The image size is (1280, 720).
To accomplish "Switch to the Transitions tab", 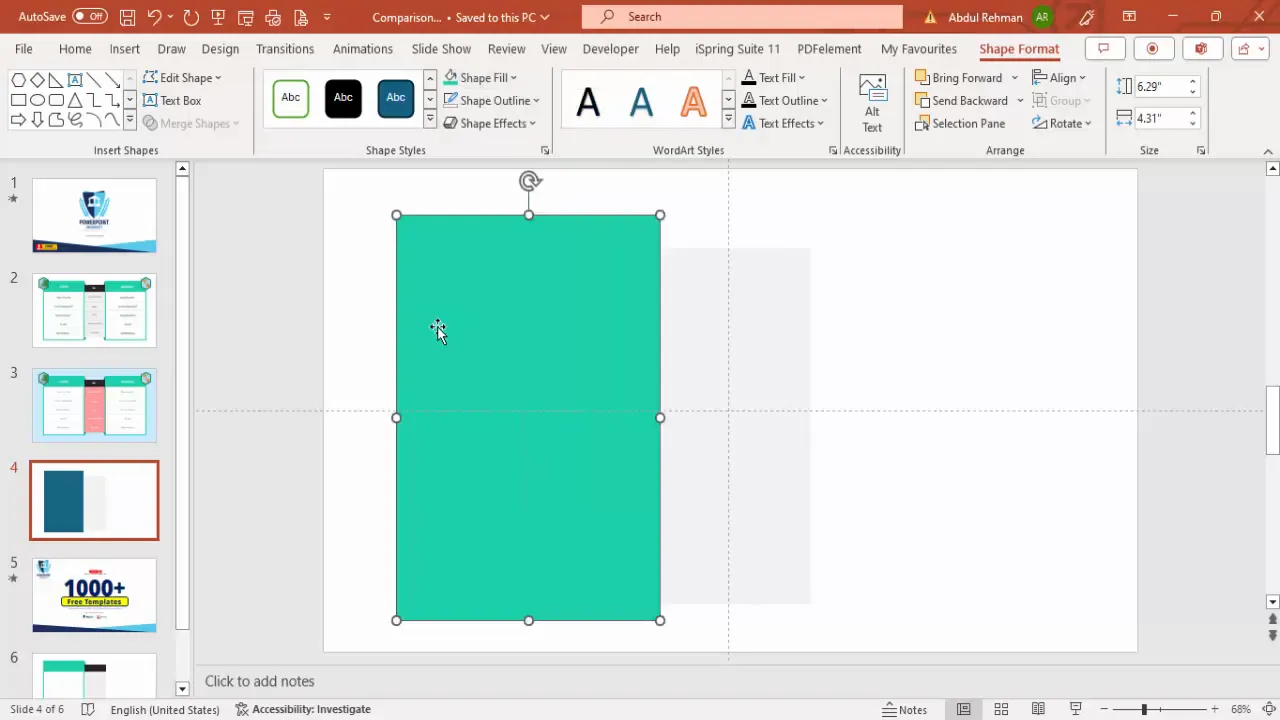I will (x=285, y=48).
